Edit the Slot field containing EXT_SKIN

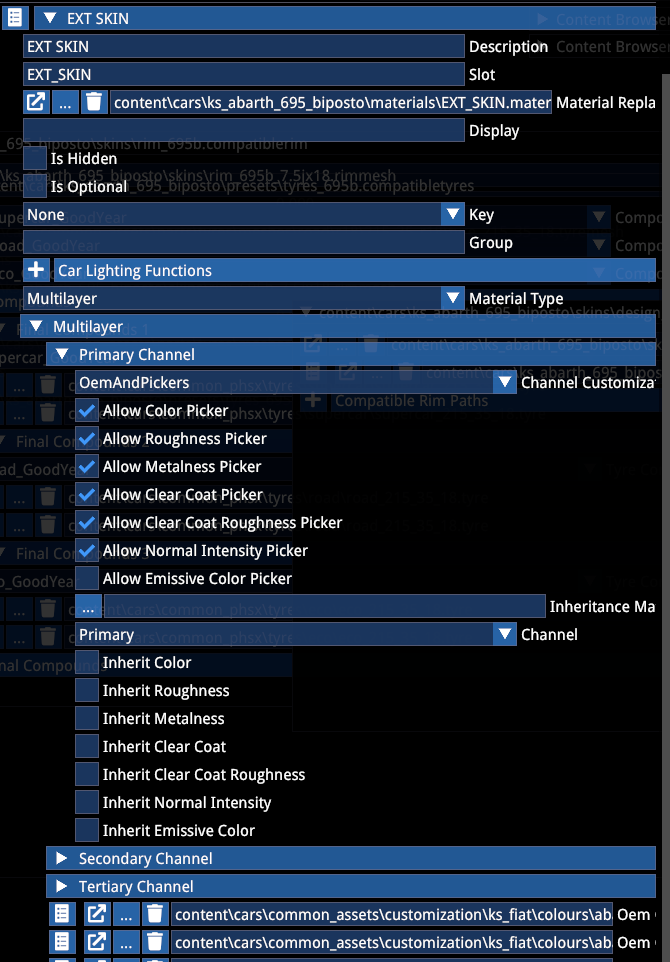tap(244, 75)
